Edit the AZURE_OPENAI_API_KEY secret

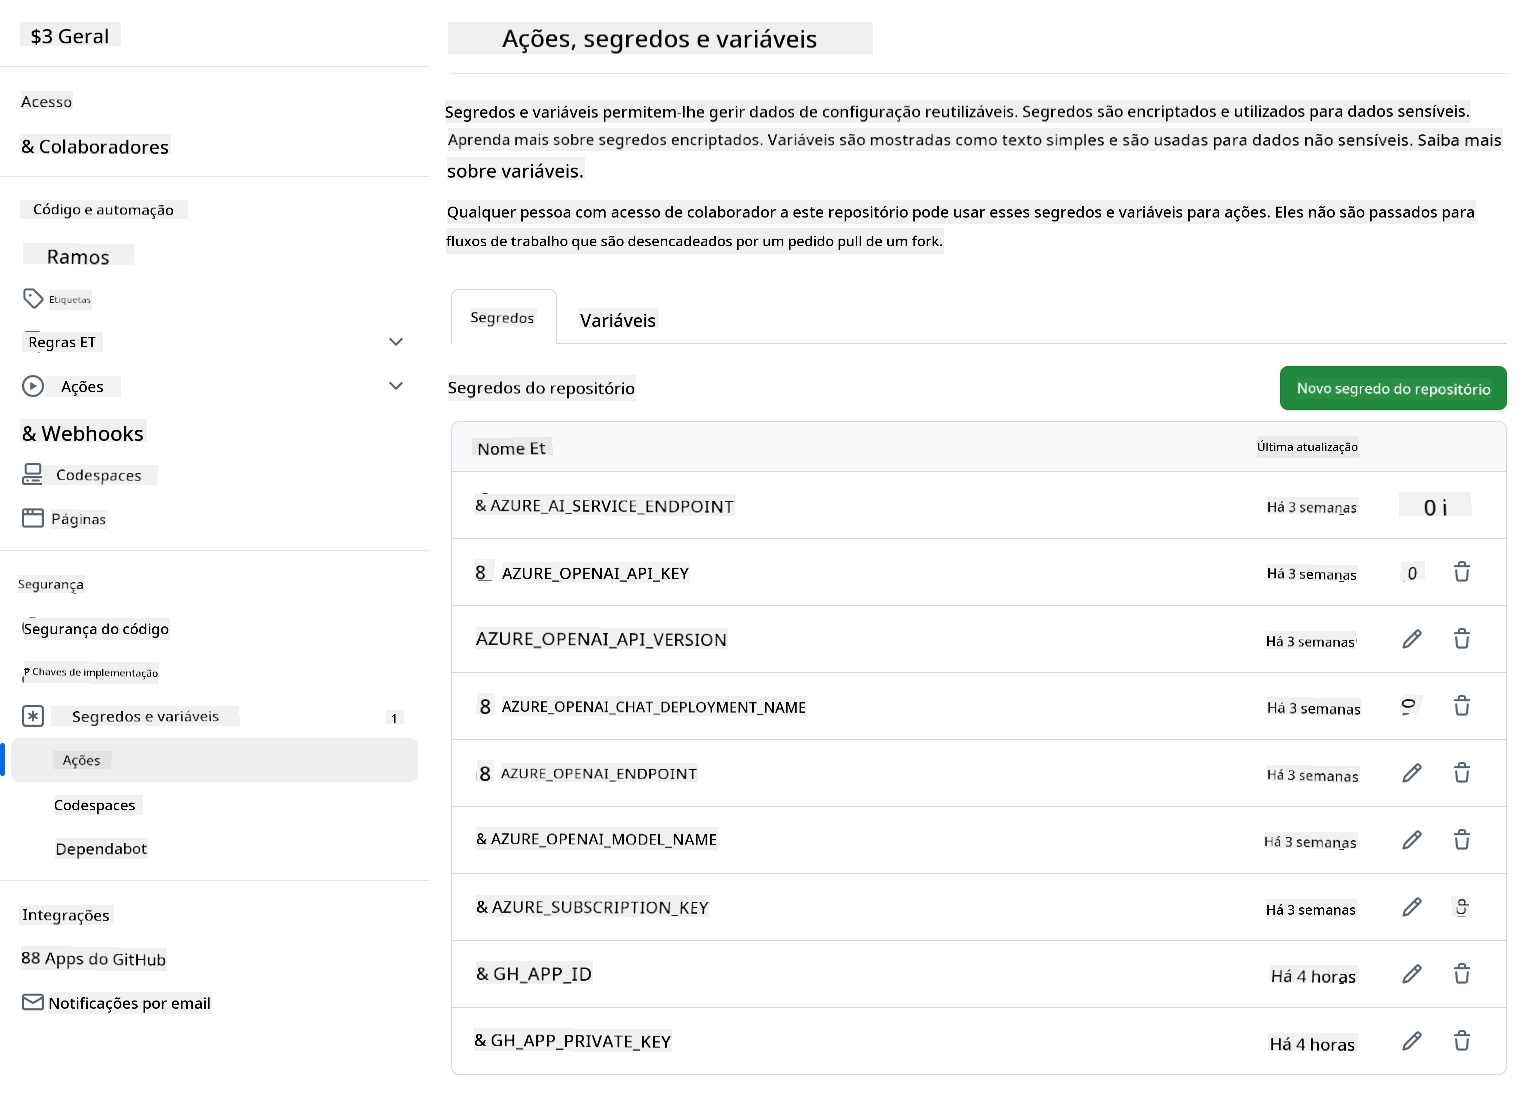pos(1412,573)
